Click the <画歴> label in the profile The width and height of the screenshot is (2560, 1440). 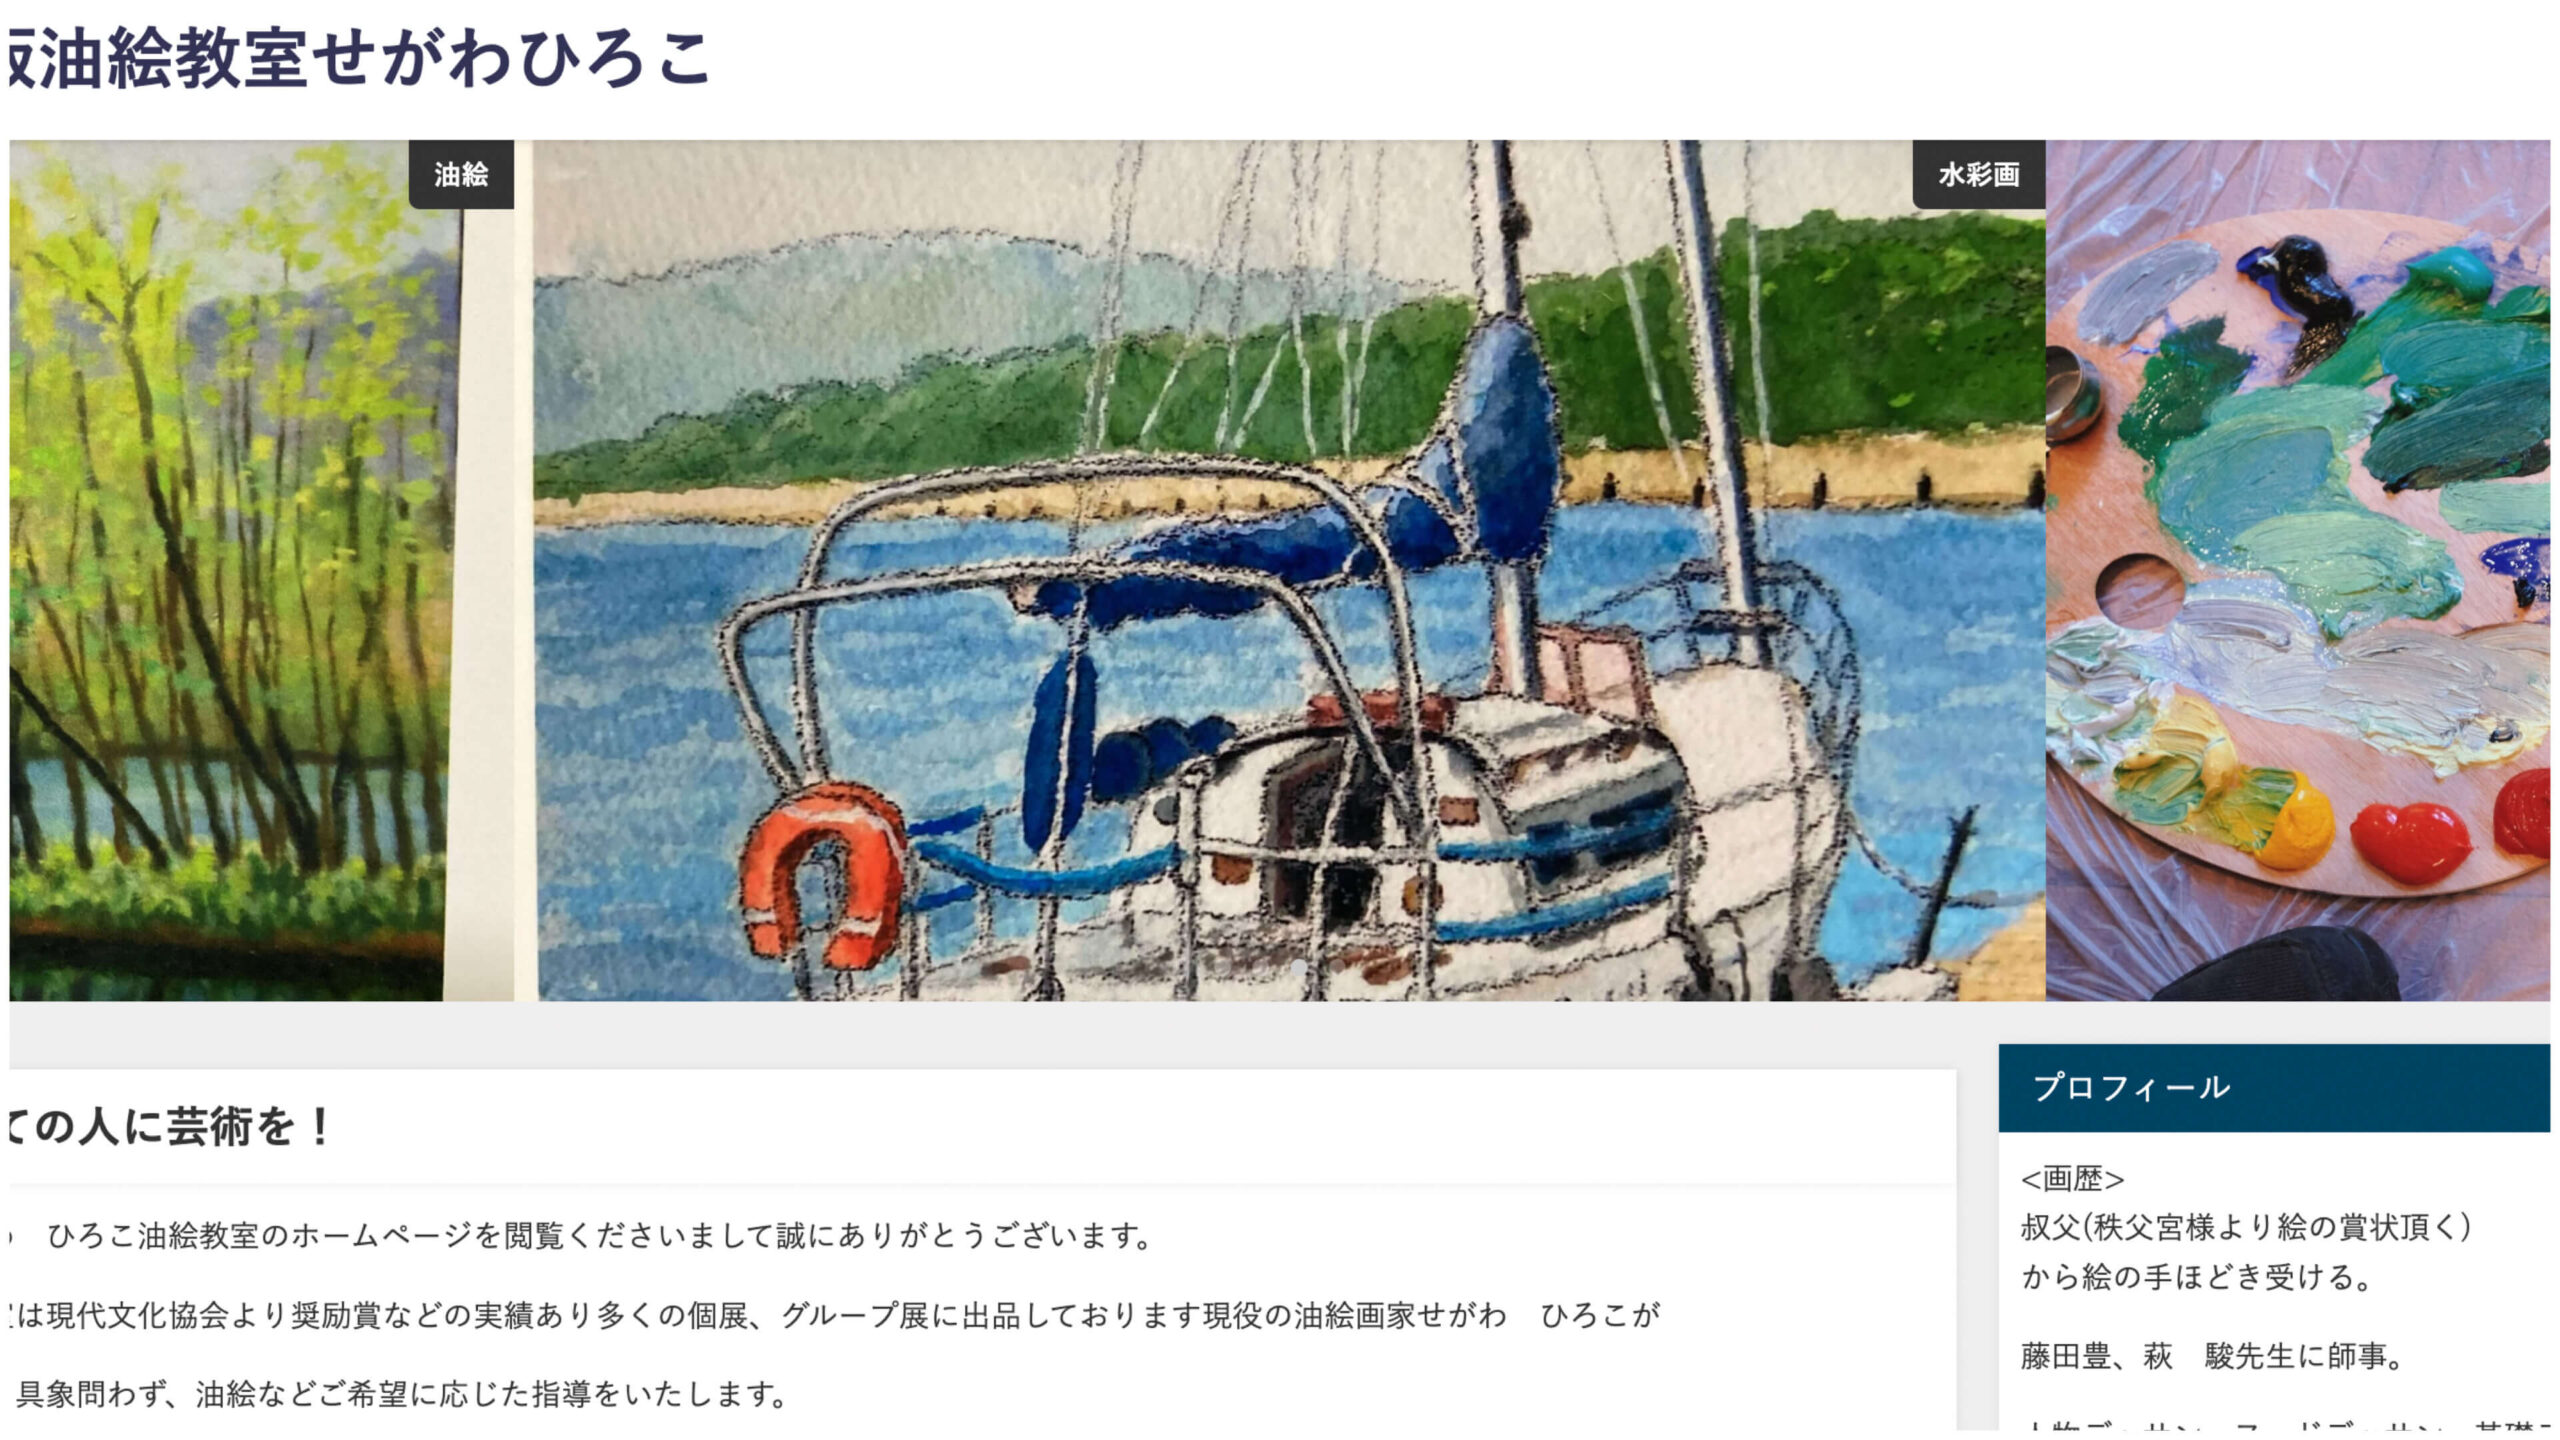tap(2072, 1179)
